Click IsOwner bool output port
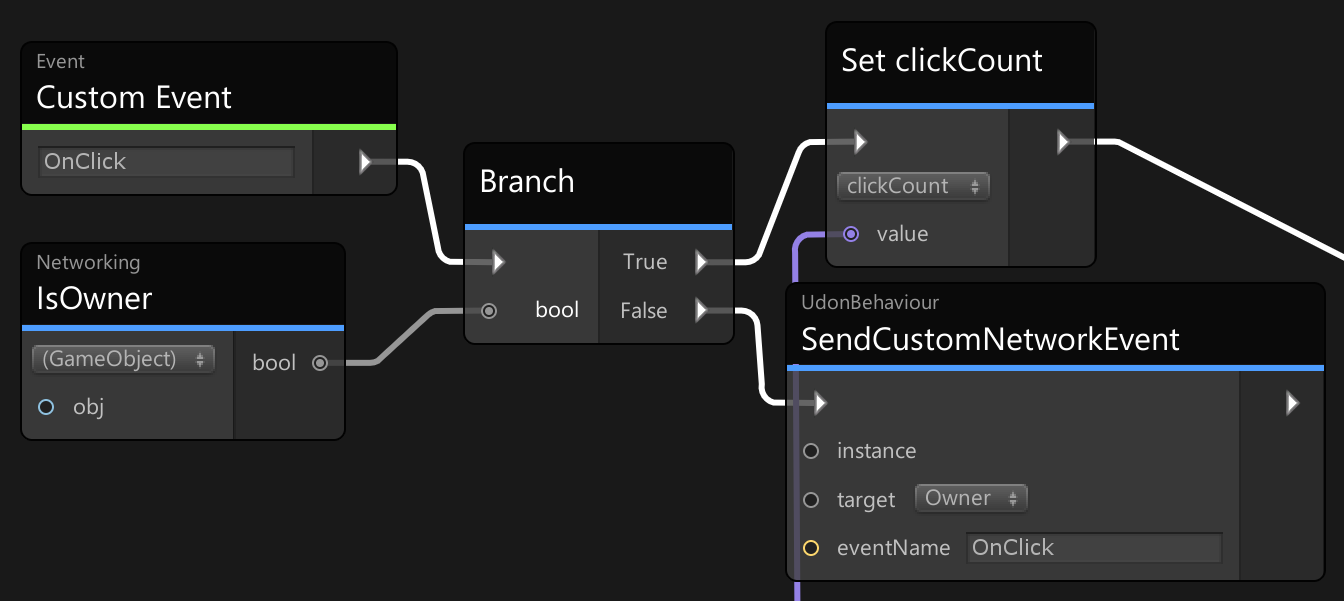 pos(319,363)
